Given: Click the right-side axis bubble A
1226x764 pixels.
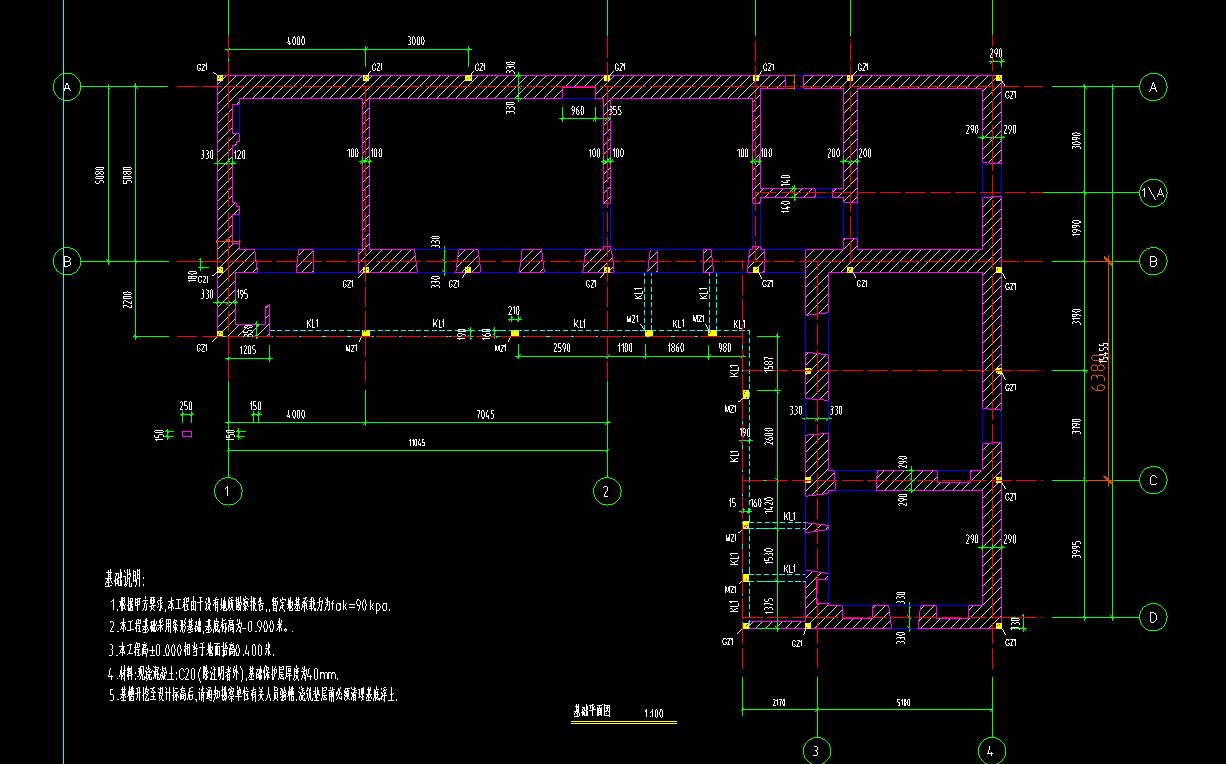Looking at the screenshot, I should click(1153, 87).
